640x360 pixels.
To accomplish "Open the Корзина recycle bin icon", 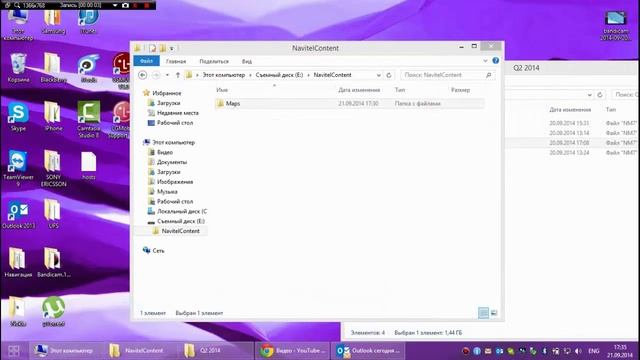I will [x=18, y=68].
